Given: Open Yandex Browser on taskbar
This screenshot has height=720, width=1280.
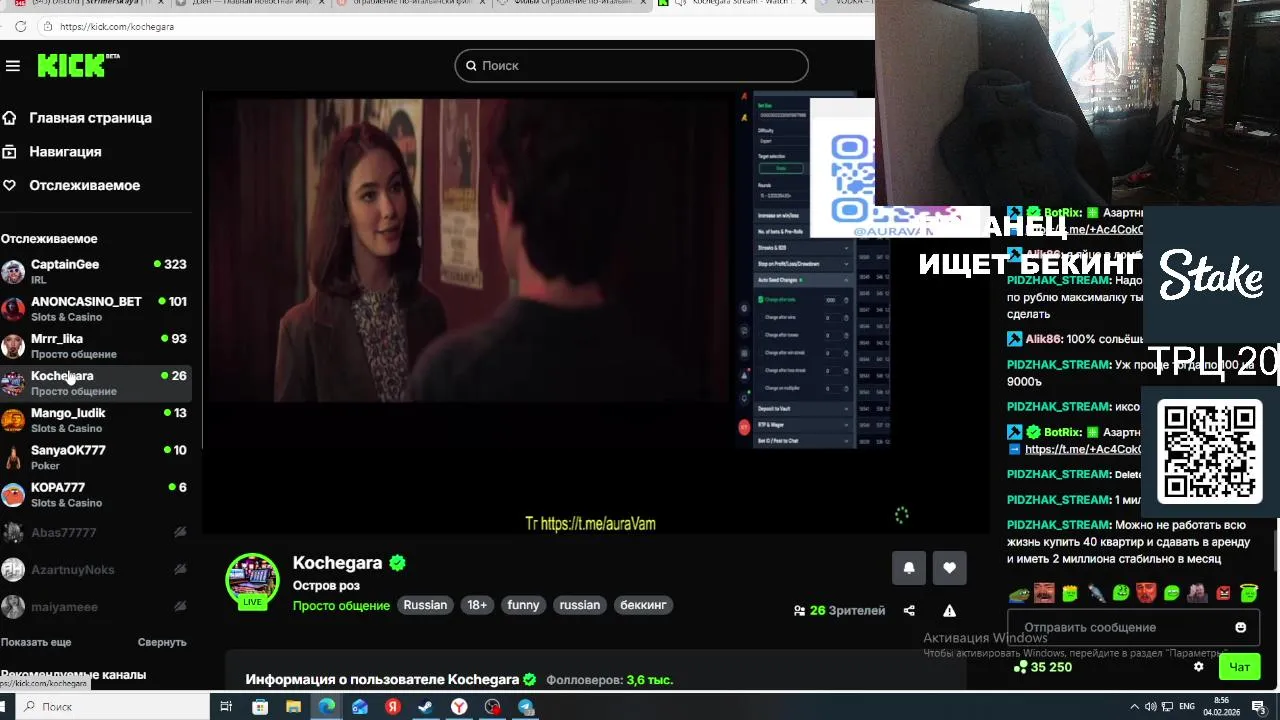Looking at the screenshot, I should (x=459, y=707).
